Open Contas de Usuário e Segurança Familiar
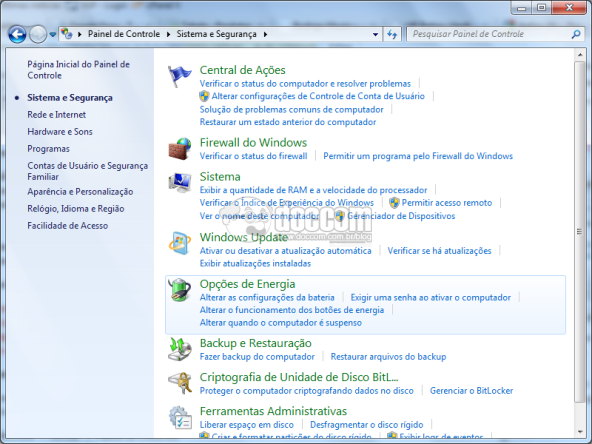The width and height of the screenshot is (592, 444). tap(88, 171)
